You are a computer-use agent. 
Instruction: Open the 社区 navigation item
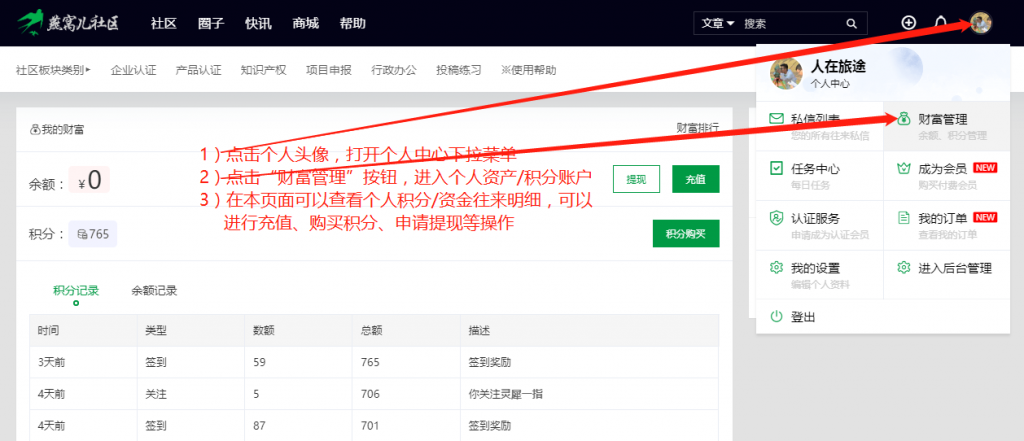(164, 24)
